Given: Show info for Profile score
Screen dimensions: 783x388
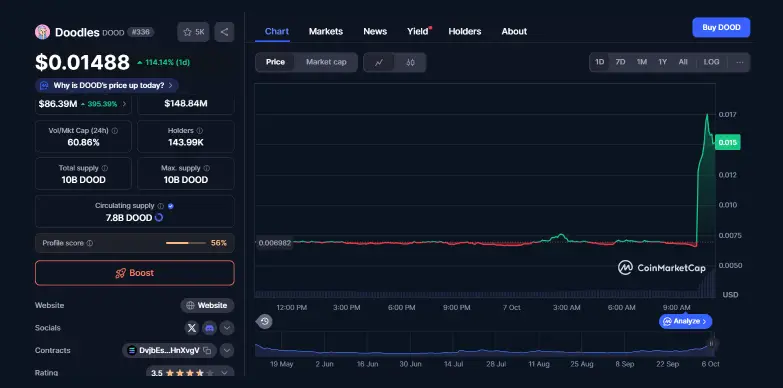Looking at the screenshot, I should 90,243.
